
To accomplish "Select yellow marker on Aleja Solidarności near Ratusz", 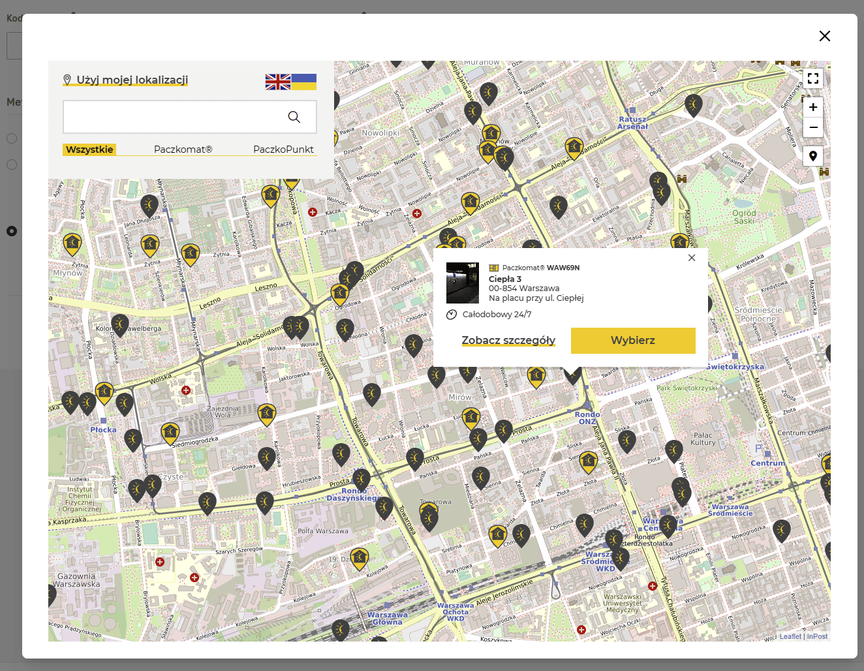I will coord(574,148).
